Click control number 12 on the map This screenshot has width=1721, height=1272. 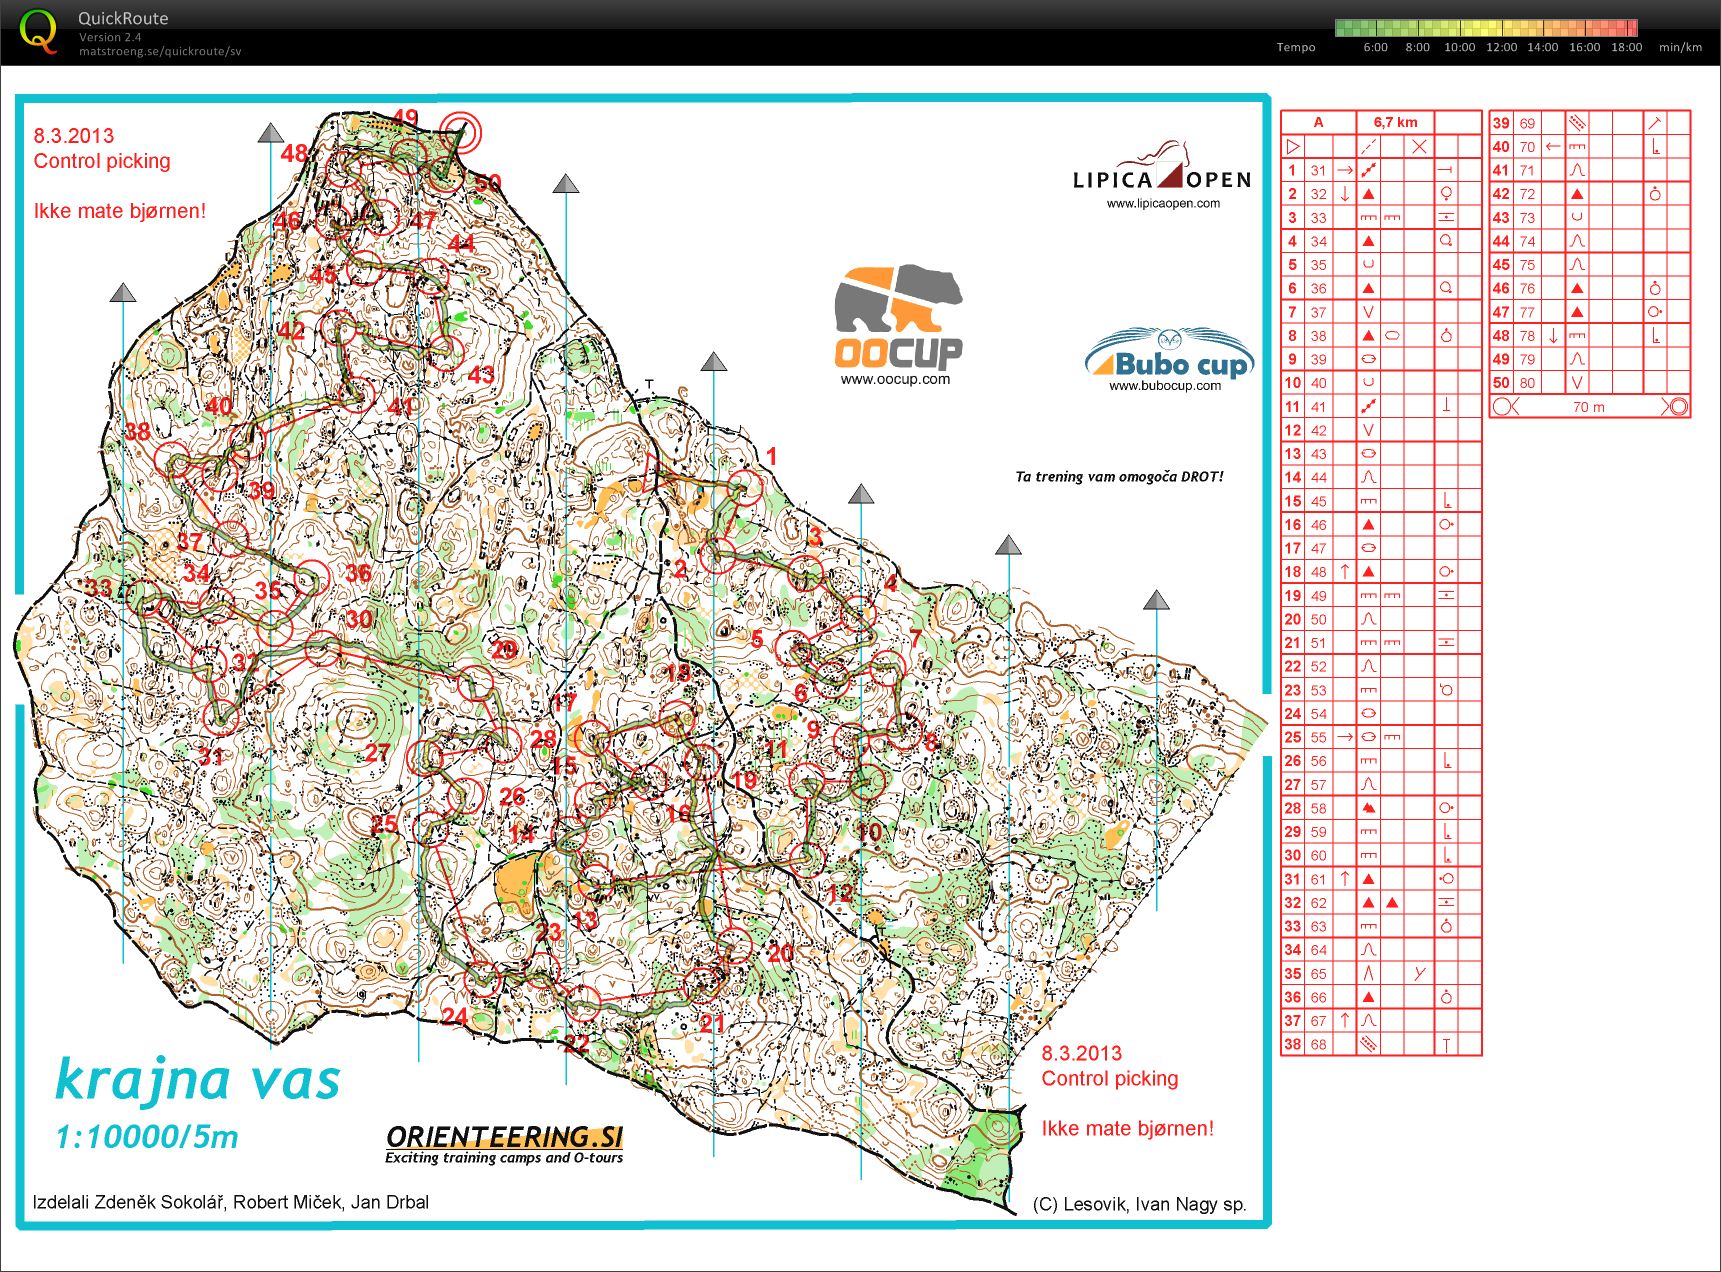point(840,893)
